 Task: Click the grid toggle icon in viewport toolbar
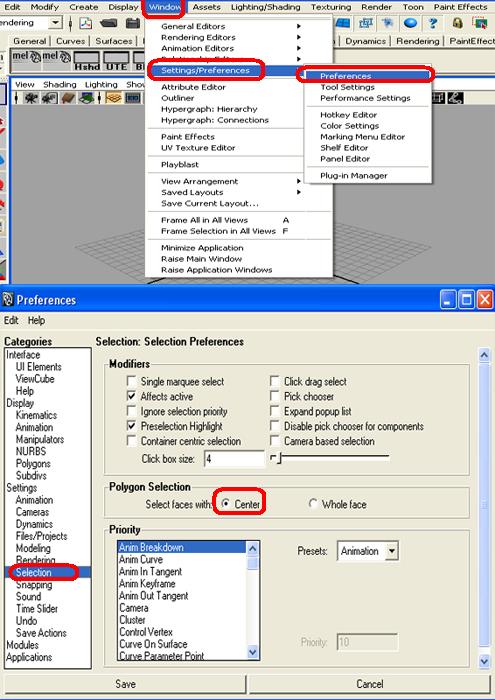(114, 98)
